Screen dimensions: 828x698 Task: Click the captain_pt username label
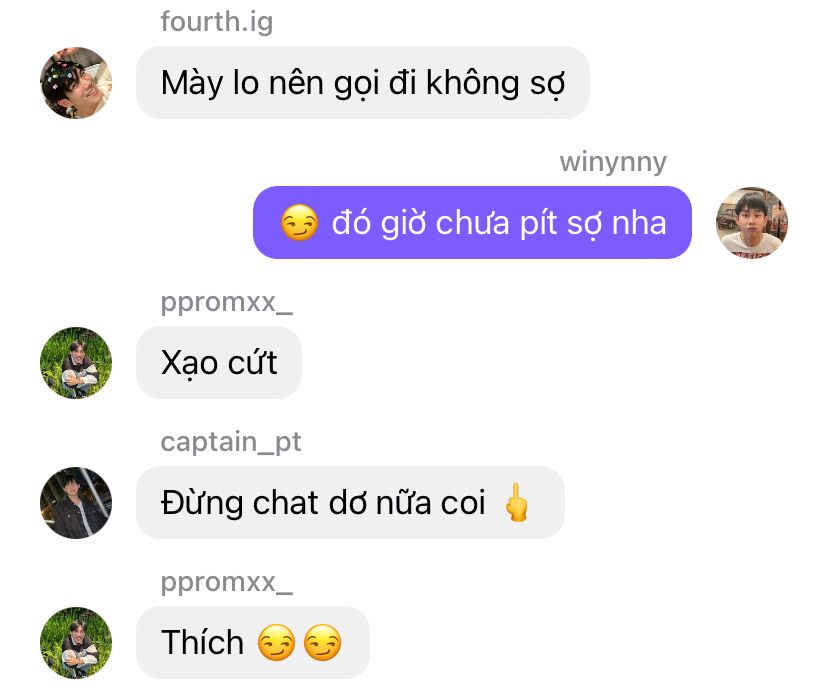pyautogui.click(x=231, y=442)
